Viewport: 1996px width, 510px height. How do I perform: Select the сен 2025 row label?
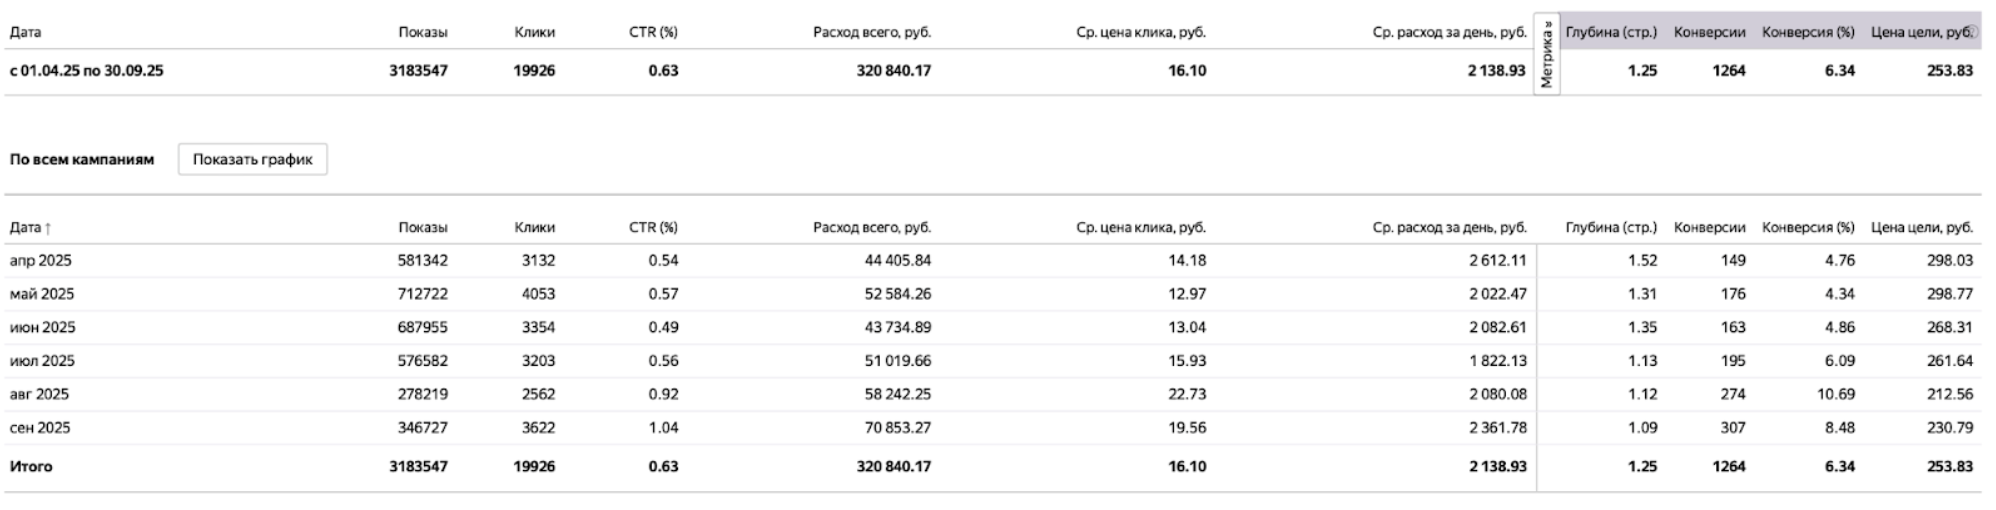click(x=40, y=428)
